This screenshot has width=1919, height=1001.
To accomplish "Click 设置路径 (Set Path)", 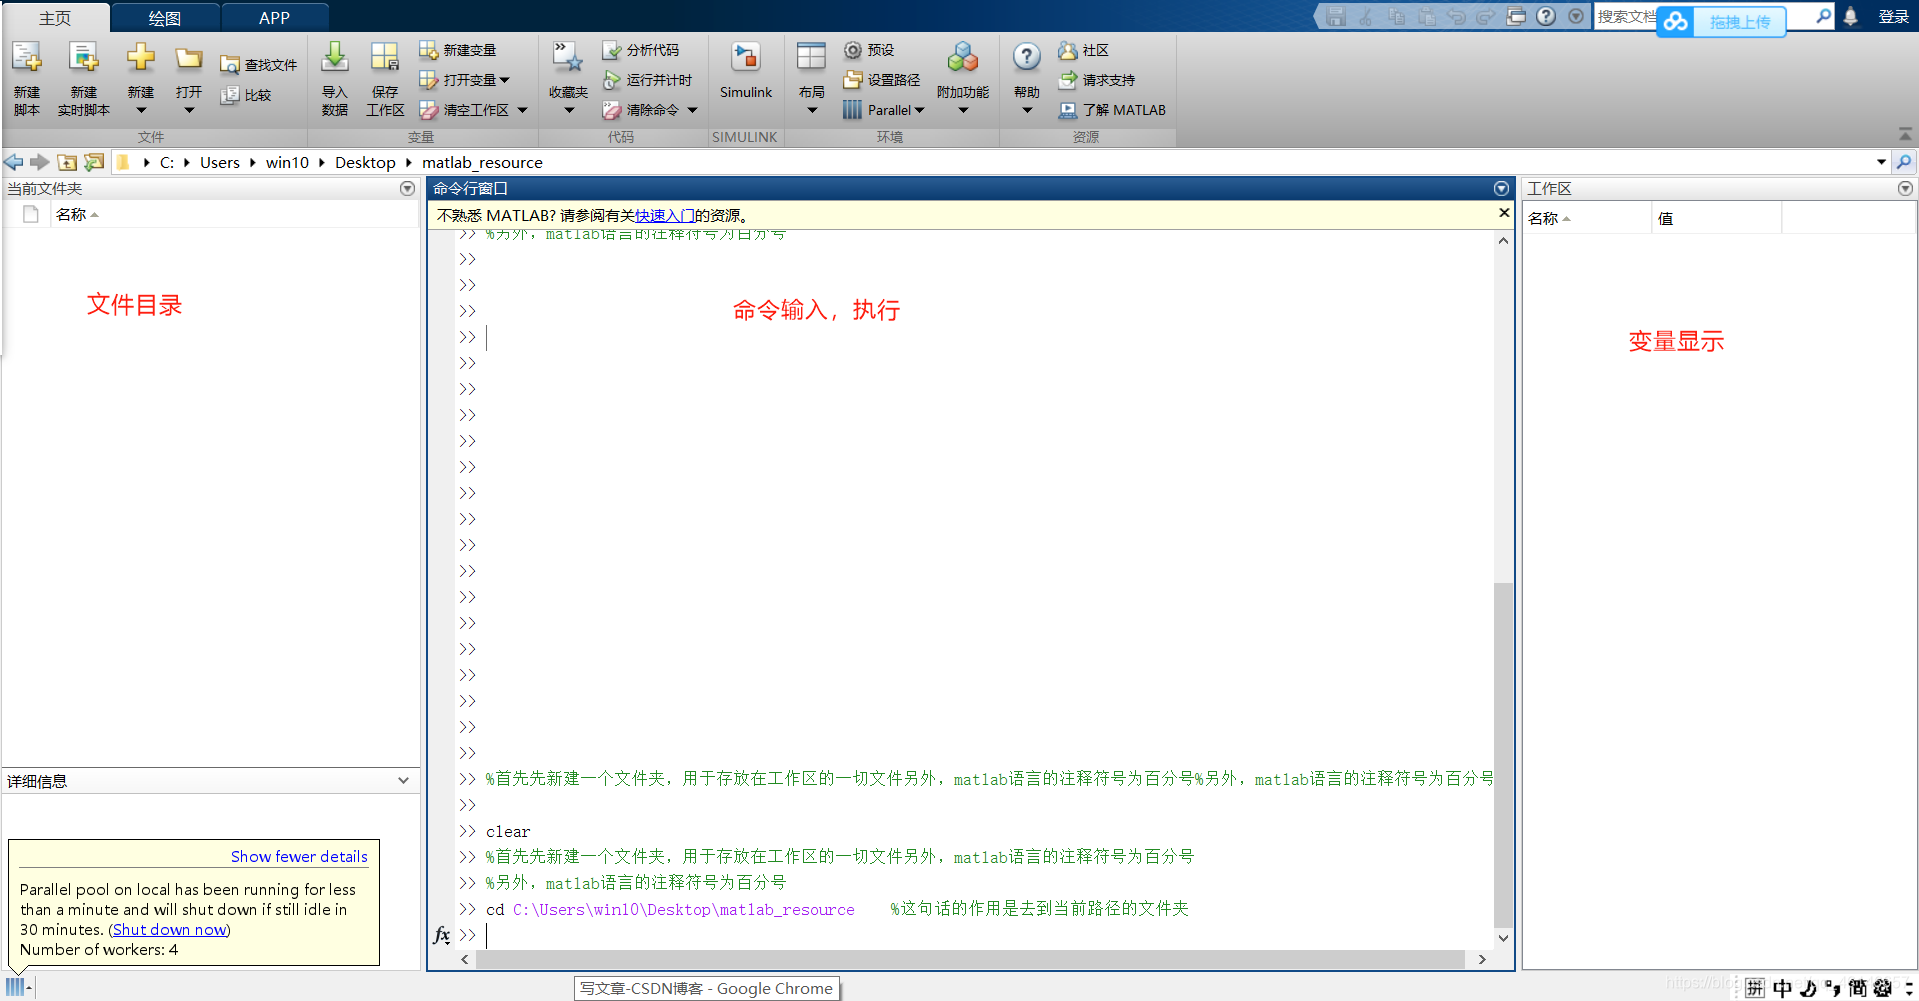I will pos(881,80).
